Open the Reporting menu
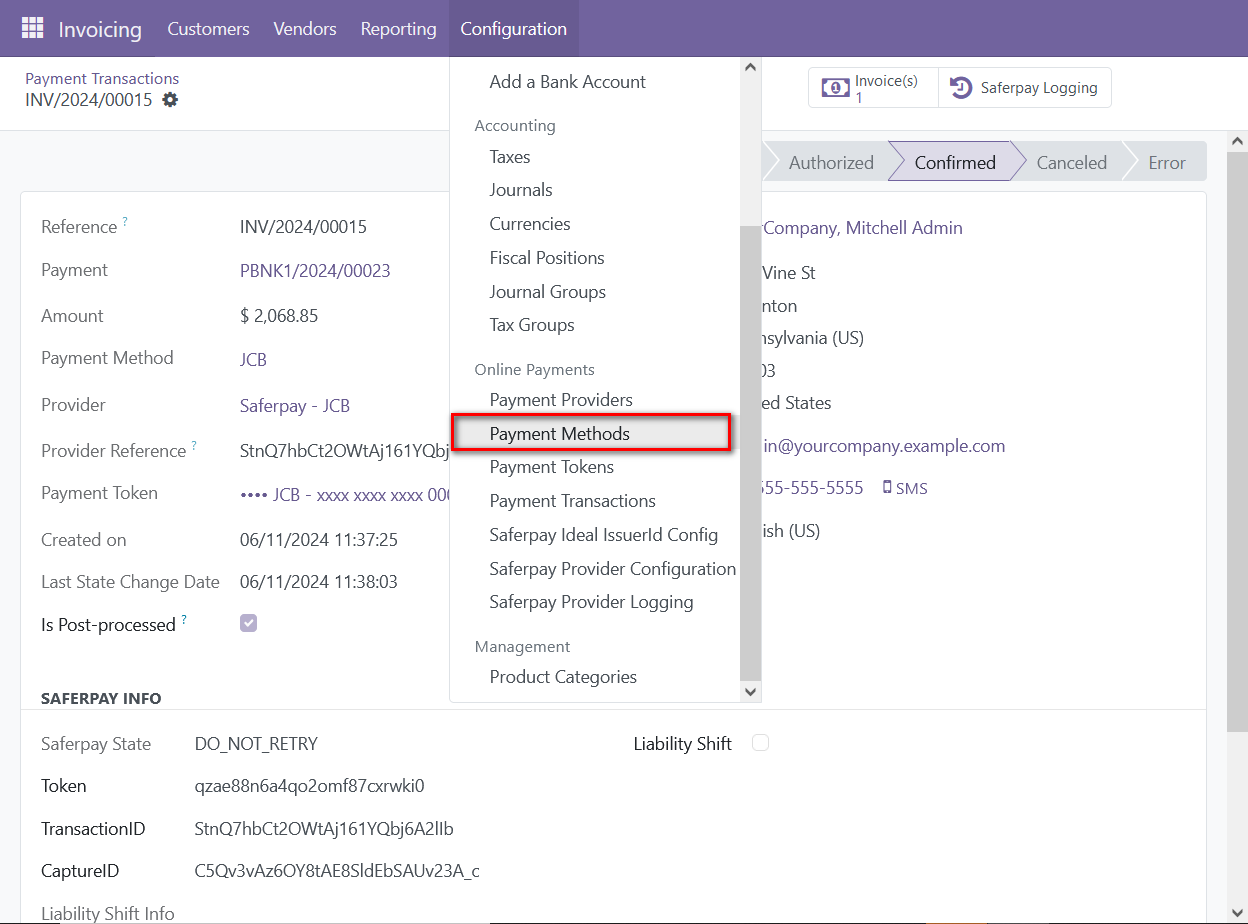Image resolution: width=1248 pixels, height=924 pixels. (398, 28)
